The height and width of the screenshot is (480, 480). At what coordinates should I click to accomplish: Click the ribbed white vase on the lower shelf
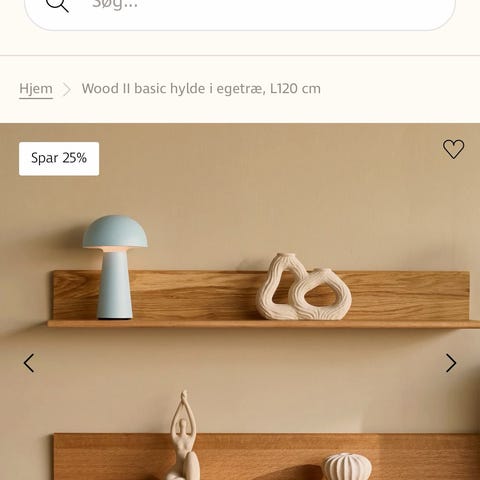346,467
